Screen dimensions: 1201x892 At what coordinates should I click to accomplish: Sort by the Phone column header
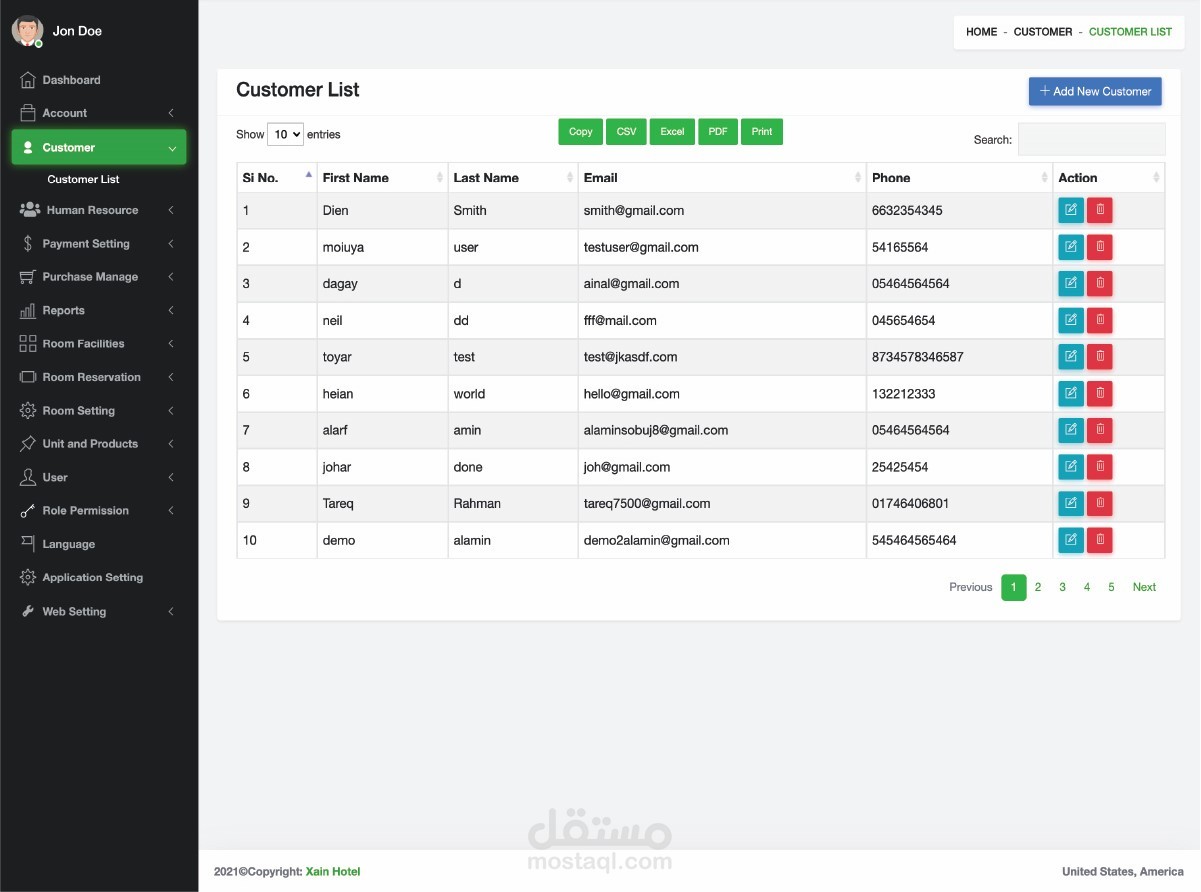(959, 177)
